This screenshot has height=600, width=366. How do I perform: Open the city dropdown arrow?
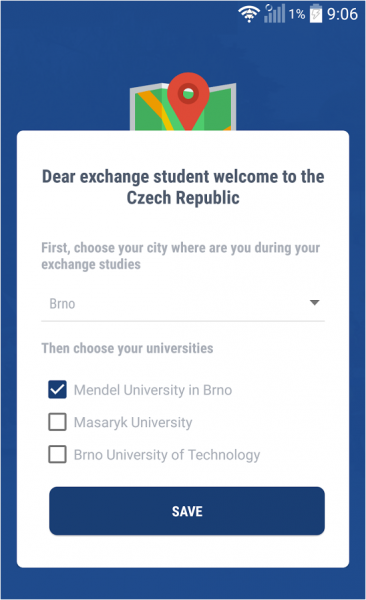[314, 303]
